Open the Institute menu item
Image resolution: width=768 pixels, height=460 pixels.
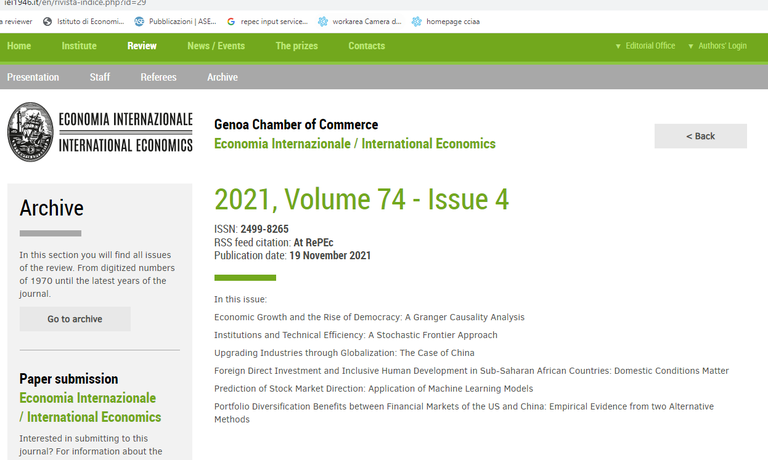pos(79,46)
